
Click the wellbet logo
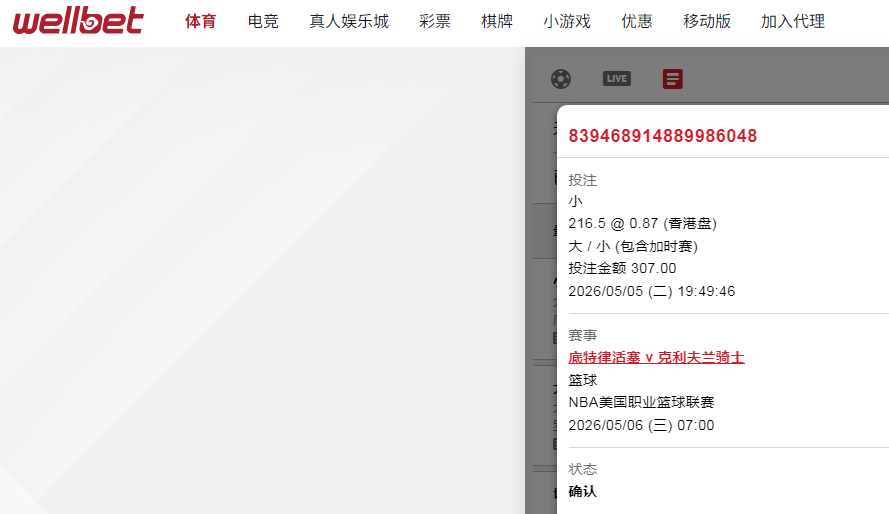78,20
